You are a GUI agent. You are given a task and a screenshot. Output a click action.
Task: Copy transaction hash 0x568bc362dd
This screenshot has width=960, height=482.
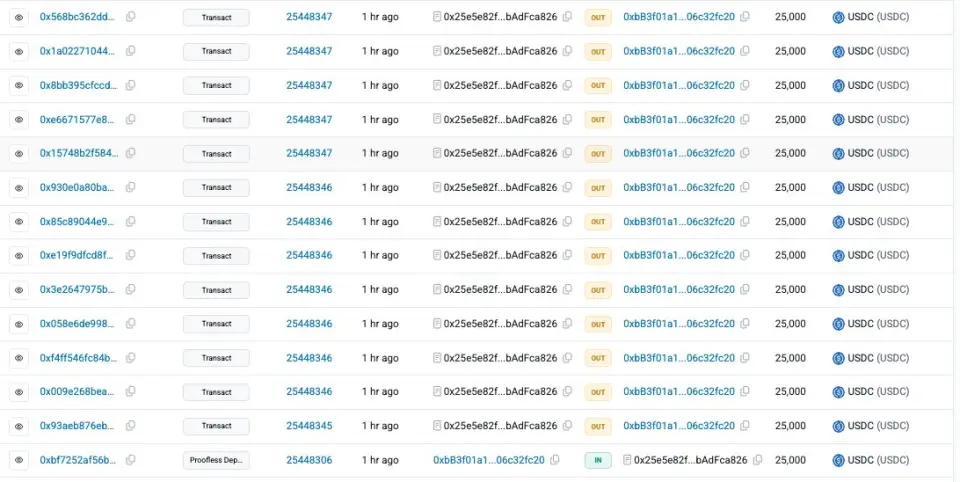(130, 17)
